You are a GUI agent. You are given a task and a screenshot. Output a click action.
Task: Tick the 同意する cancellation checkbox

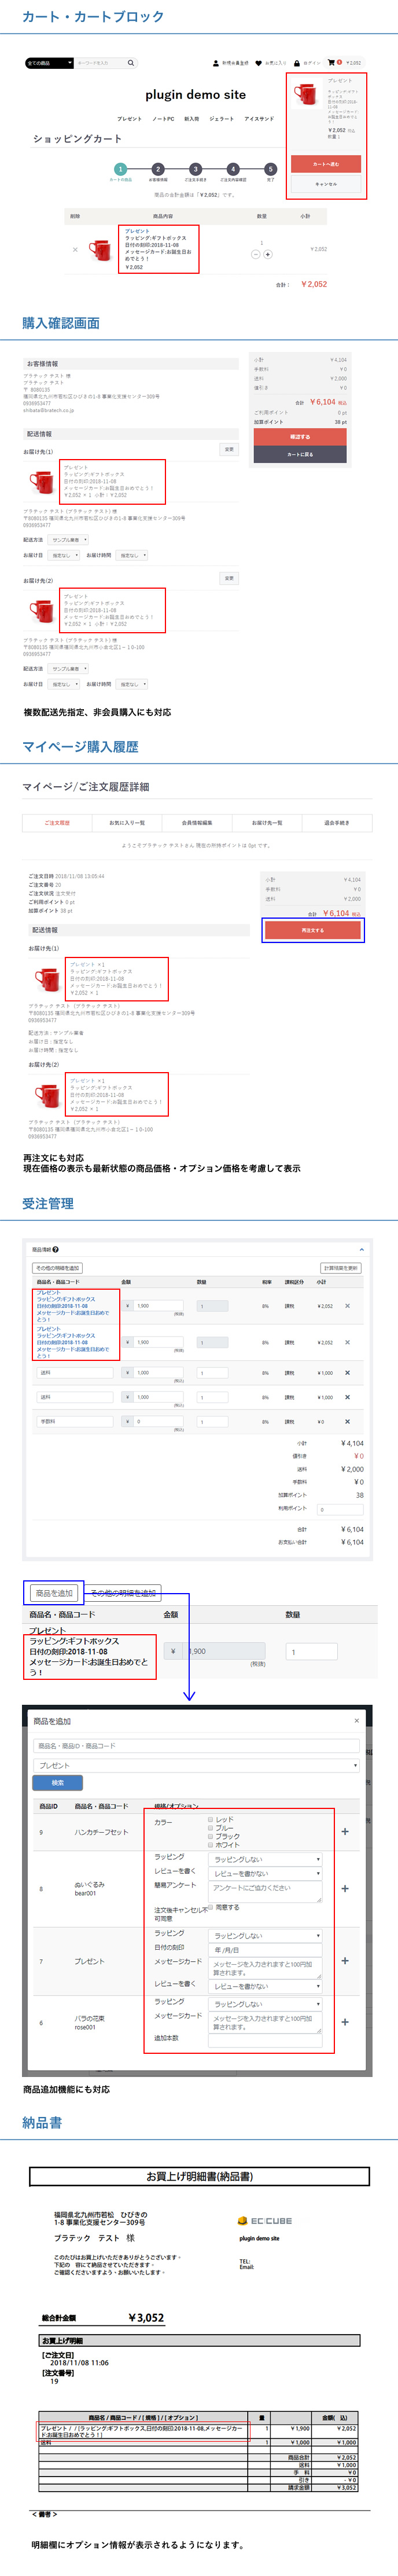(x=210, y=1907)
